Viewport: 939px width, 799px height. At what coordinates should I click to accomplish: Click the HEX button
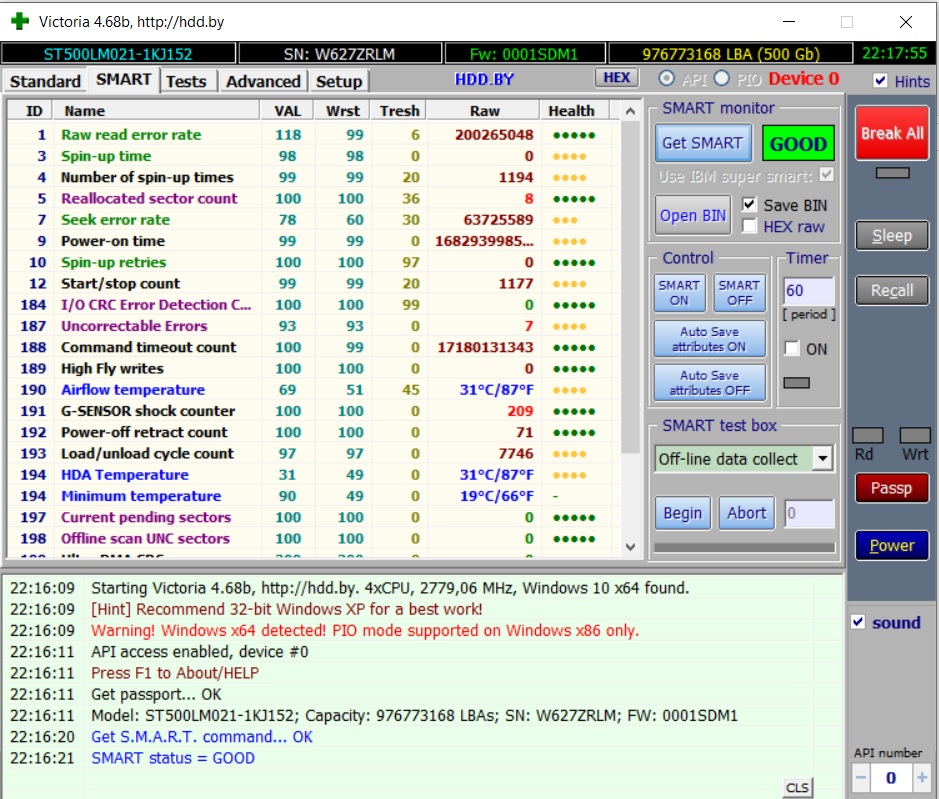click(x=617, y=78)
